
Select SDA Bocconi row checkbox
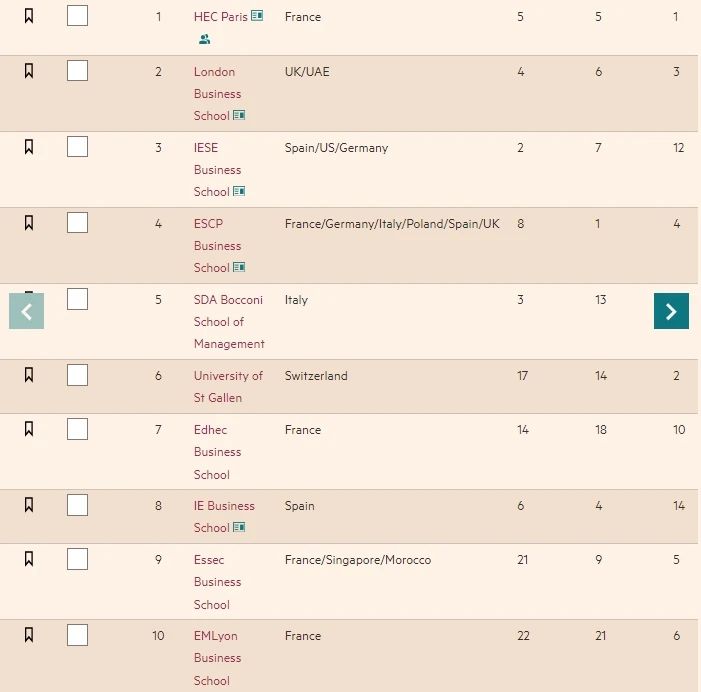[x=77, y=299]
